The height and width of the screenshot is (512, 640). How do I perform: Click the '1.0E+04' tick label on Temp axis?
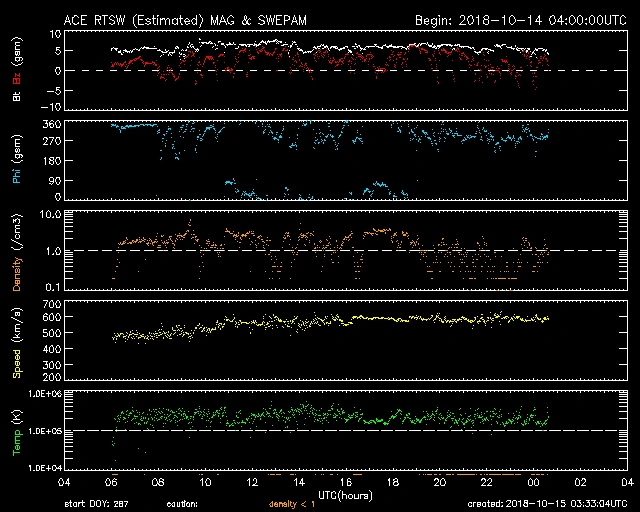(45, 468)
